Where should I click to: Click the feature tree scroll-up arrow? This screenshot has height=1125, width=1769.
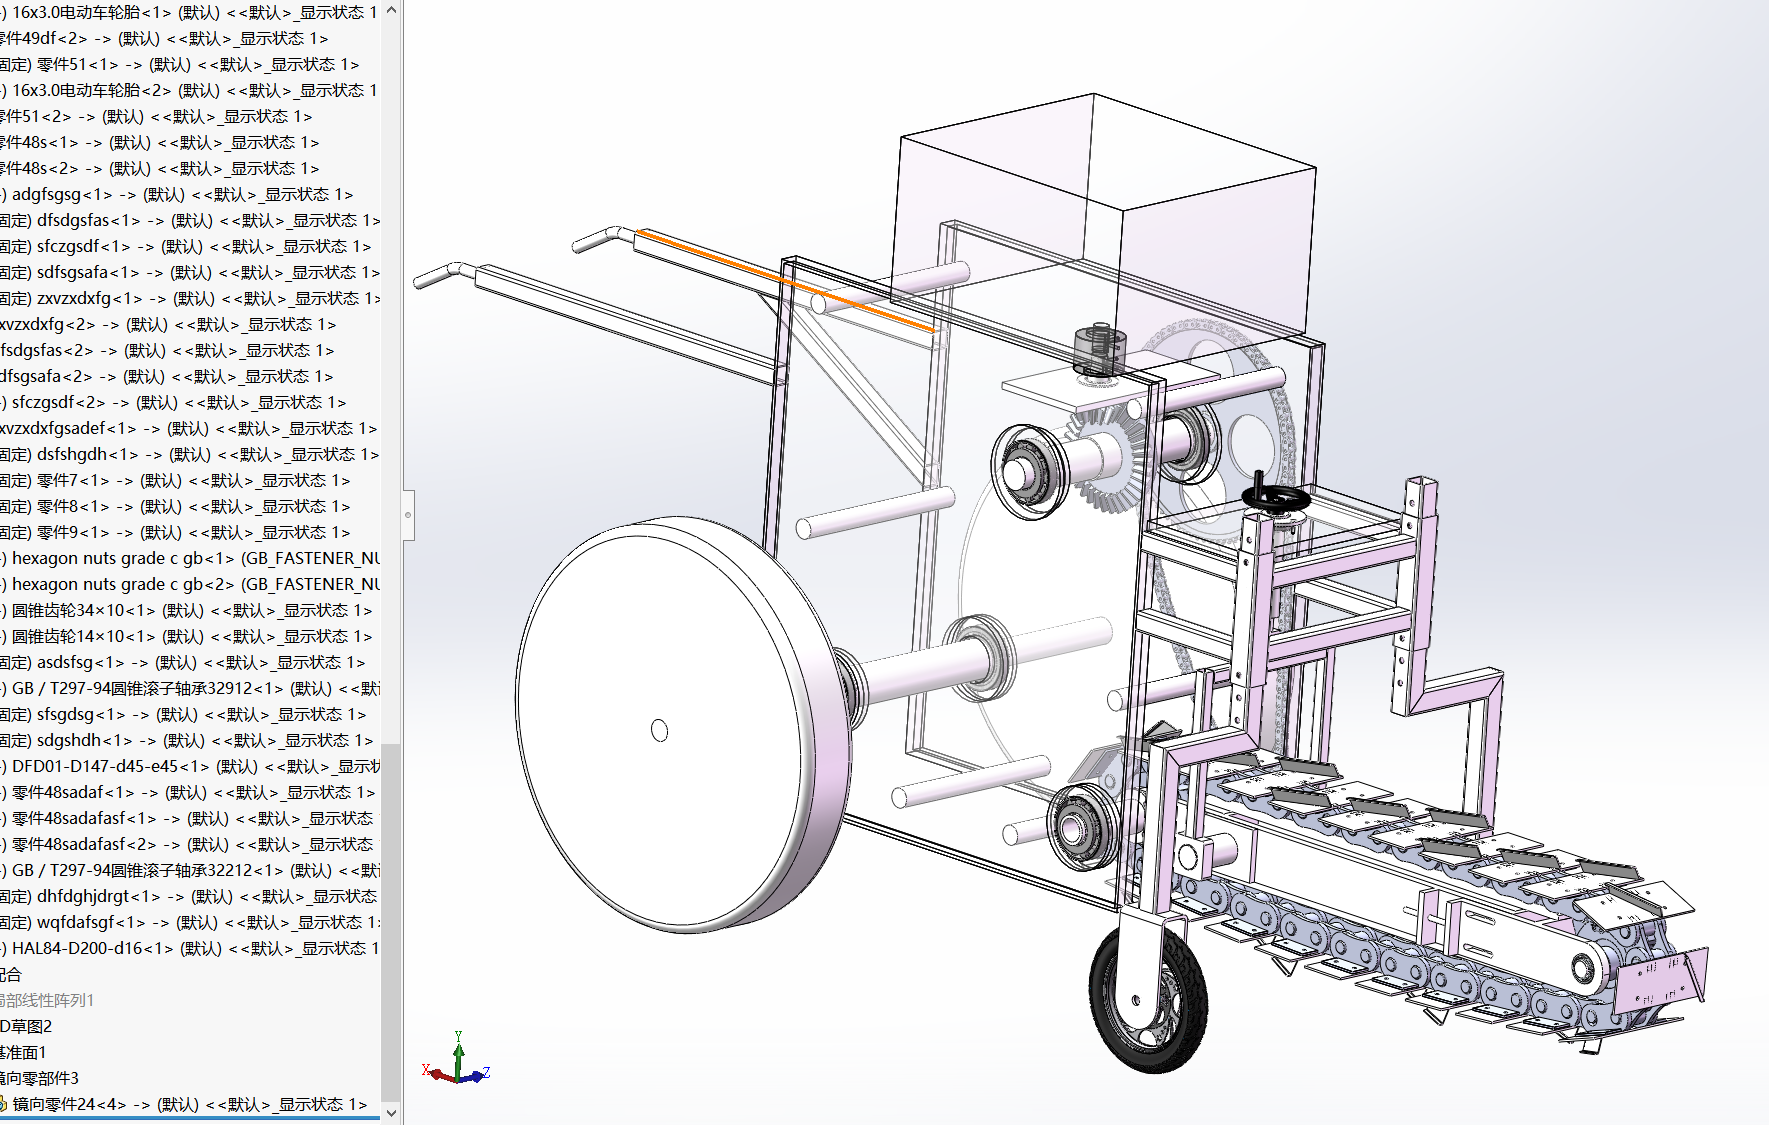[391, 10]
